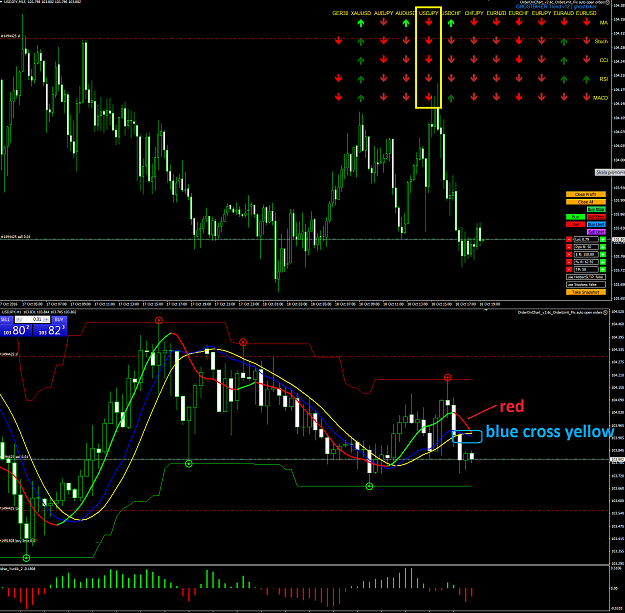Click the red Sell button in order panel
The height and width of the screenshot is (613, 625).
pos(575,224)
